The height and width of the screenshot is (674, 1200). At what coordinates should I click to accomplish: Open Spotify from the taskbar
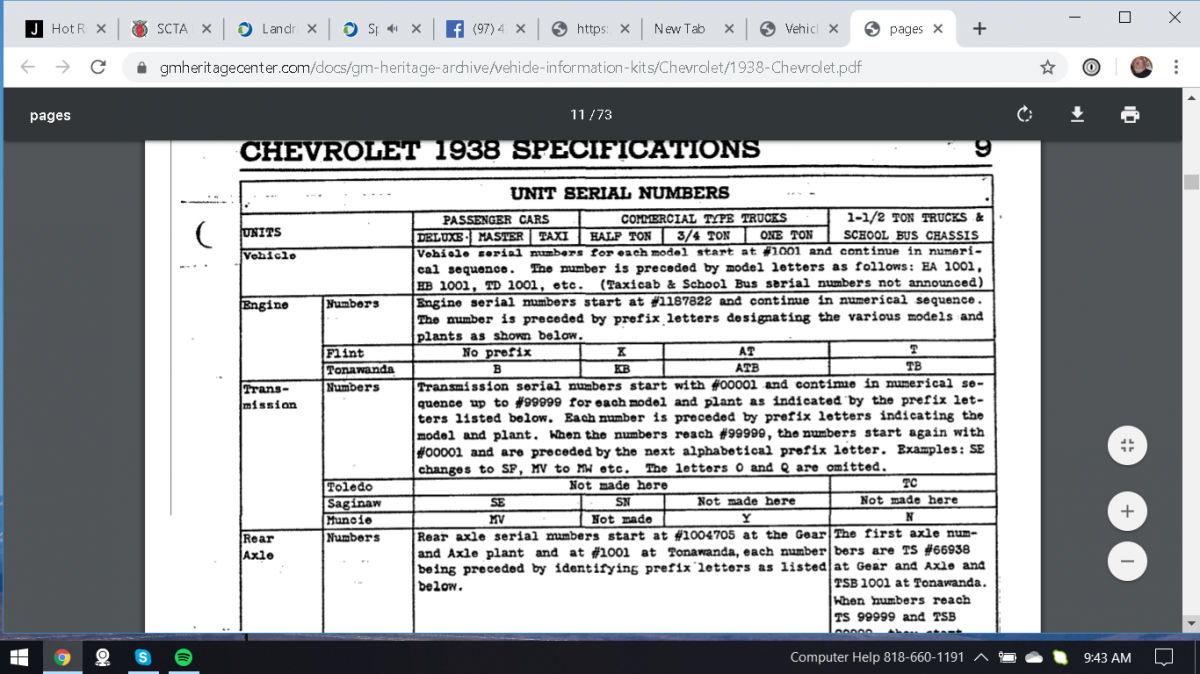pos(184,657)
